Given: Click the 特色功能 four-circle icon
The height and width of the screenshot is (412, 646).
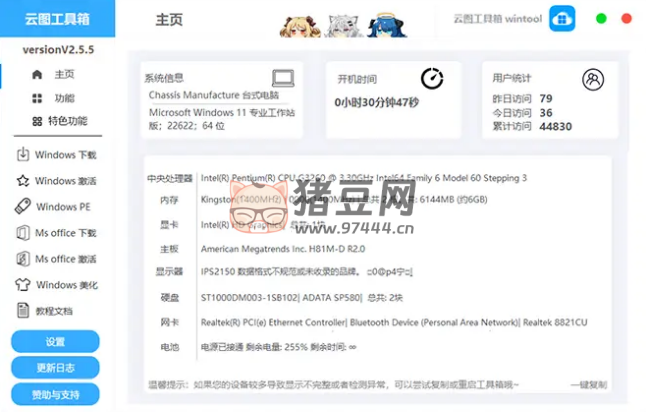Looking at the screenshot, I should coord(37,121).
